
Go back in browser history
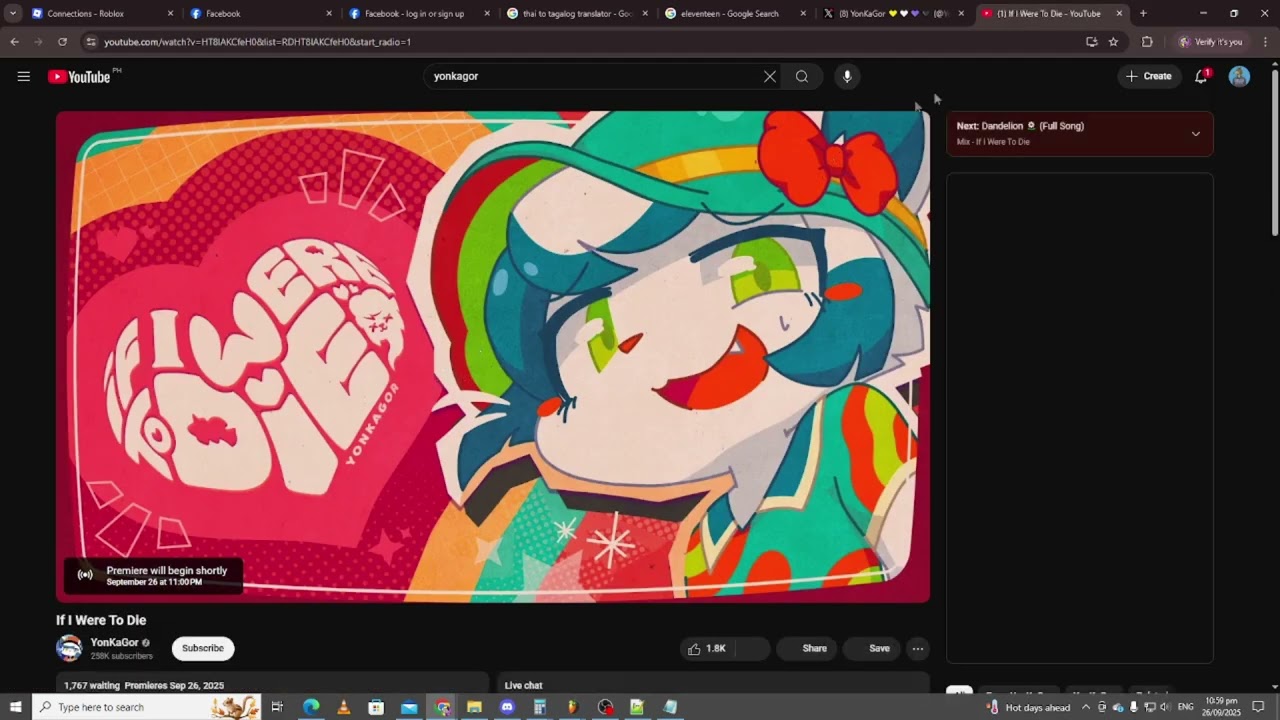point(14,42)
